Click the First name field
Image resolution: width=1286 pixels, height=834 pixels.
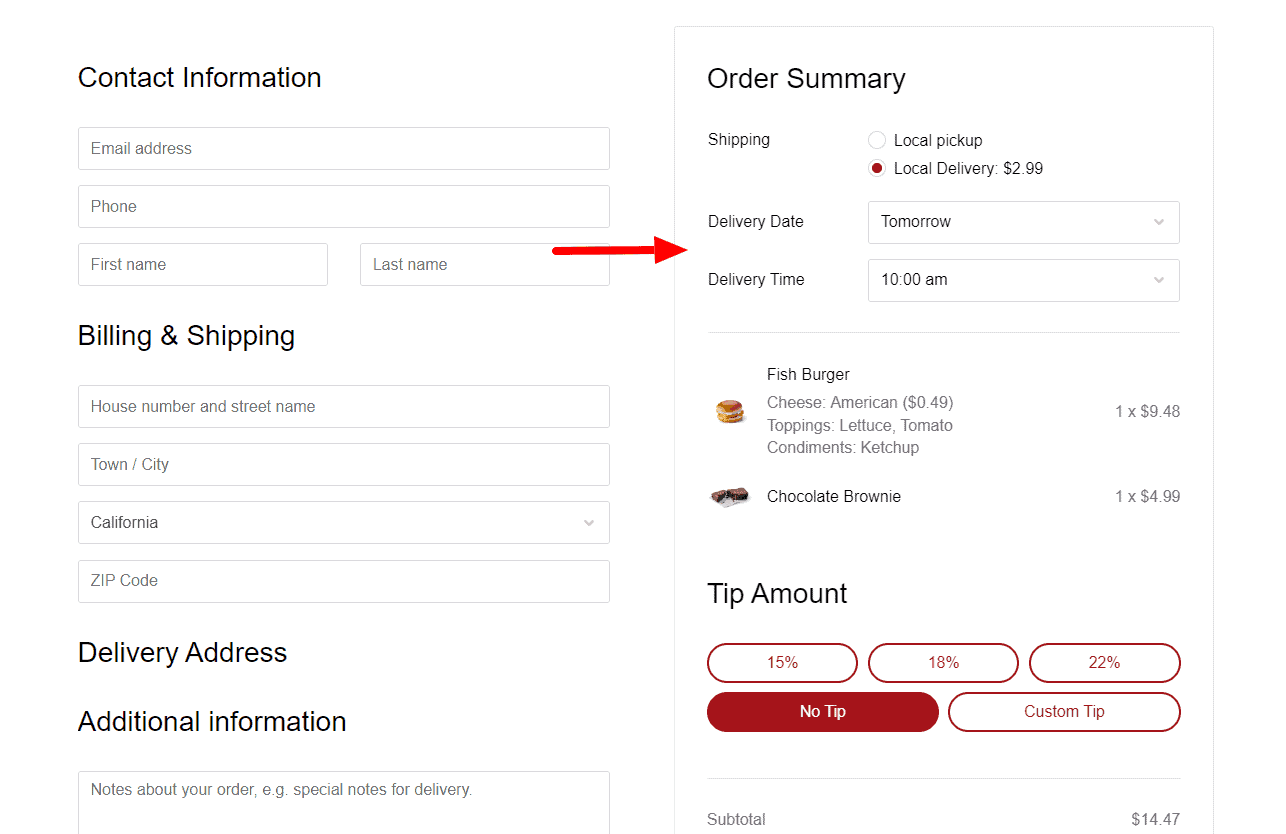pos(203,264)
